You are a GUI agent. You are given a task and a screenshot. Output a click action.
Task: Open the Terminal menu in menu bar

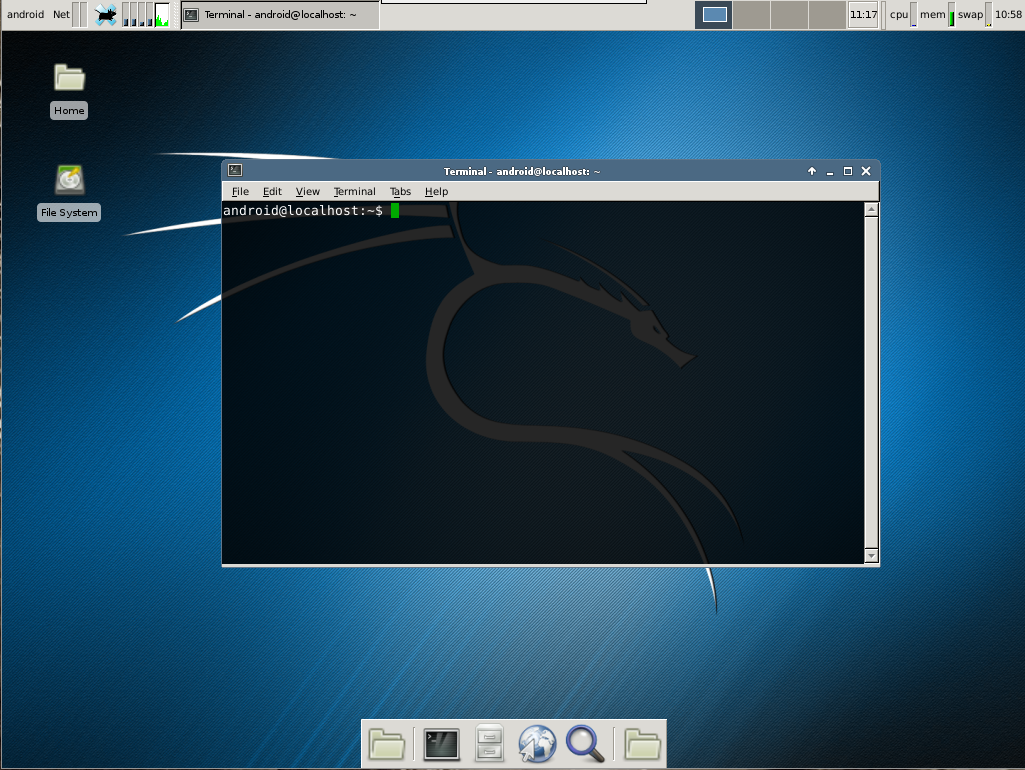(354, 192)
